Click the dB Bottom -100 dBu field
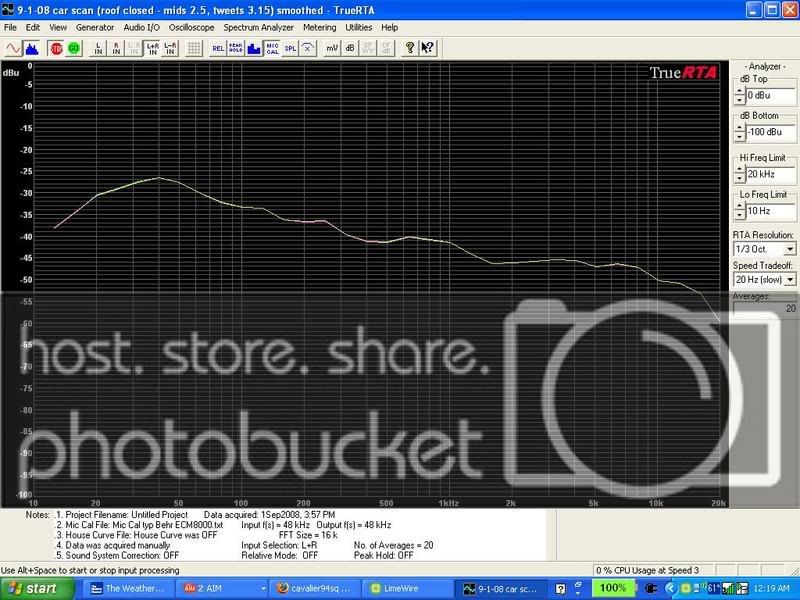This screenshot has width=800, height=600. tap(771, 132)
